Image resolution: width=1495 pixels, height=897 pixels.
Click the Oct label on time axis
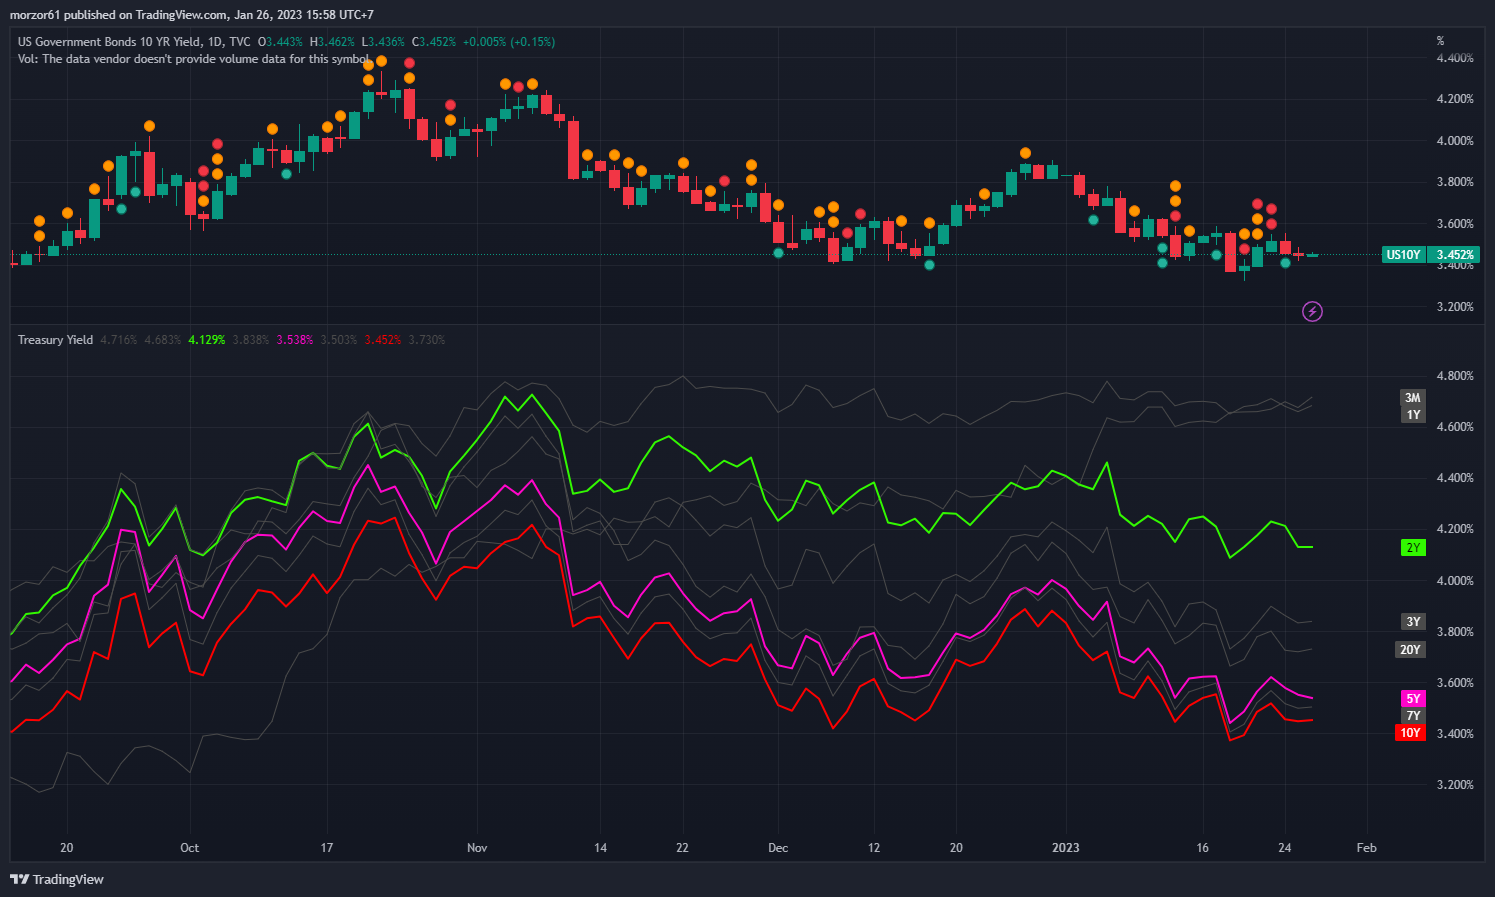[189, 848]
